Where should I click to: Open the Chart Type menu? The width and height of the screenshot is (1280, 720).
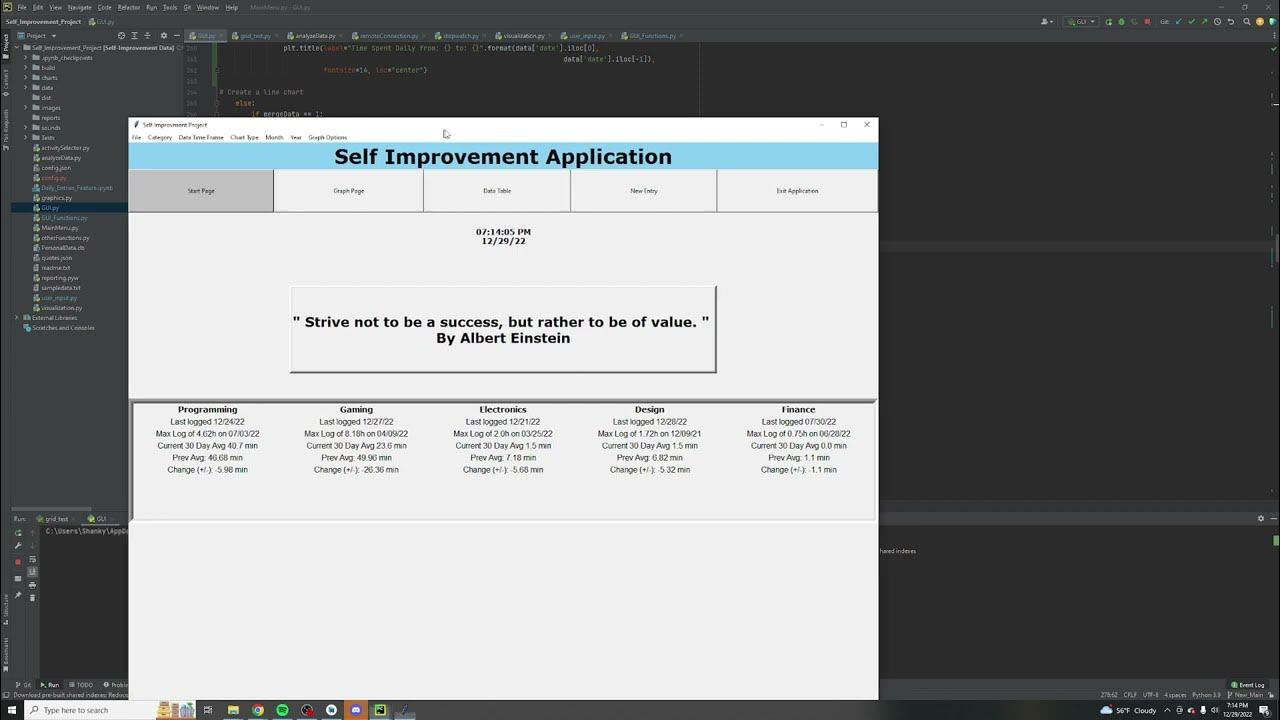tap(244, 137)
